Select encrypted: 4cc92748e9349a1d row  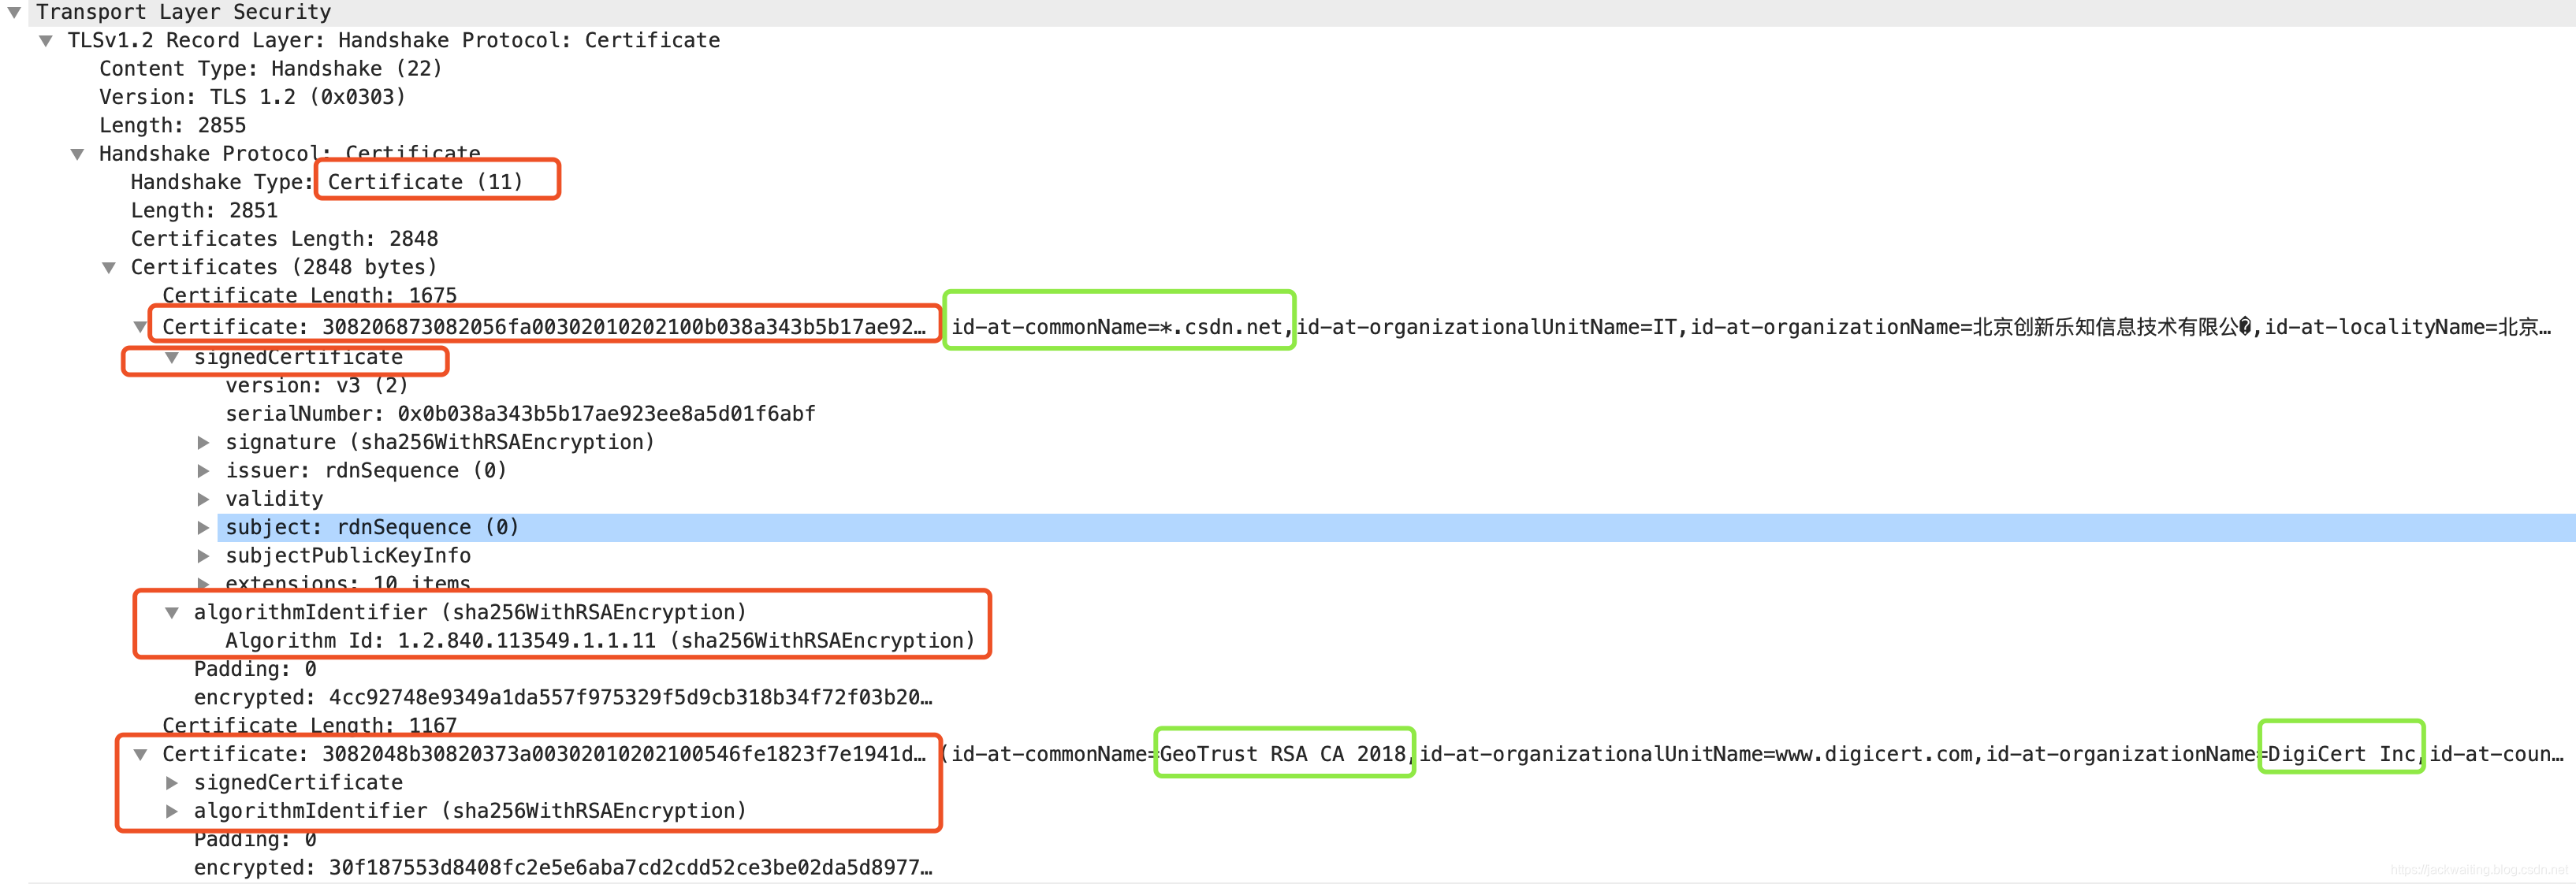[563, 698]
